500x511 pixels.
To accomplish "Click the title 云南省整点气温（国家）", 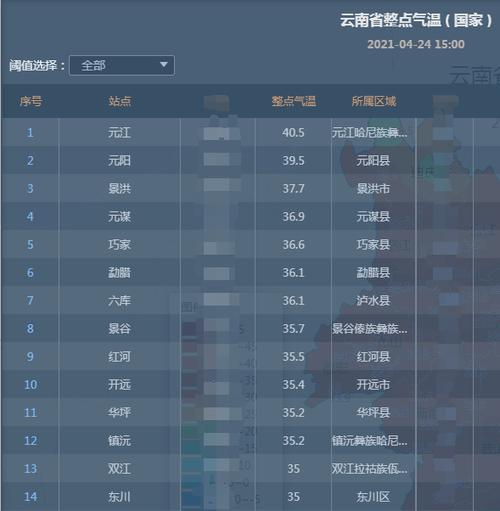I will click(x=416, y=20).
